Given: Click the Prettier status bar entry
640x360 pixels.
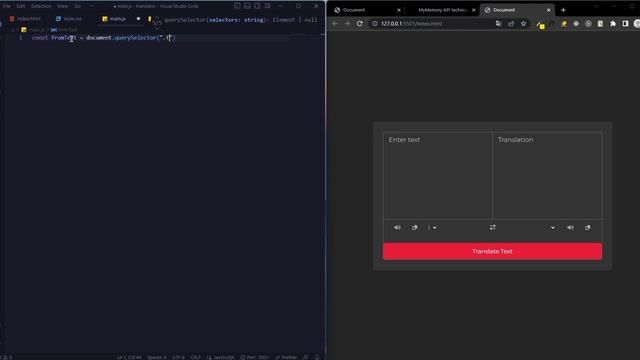Looking at the screenshot, I should [286, 357].
